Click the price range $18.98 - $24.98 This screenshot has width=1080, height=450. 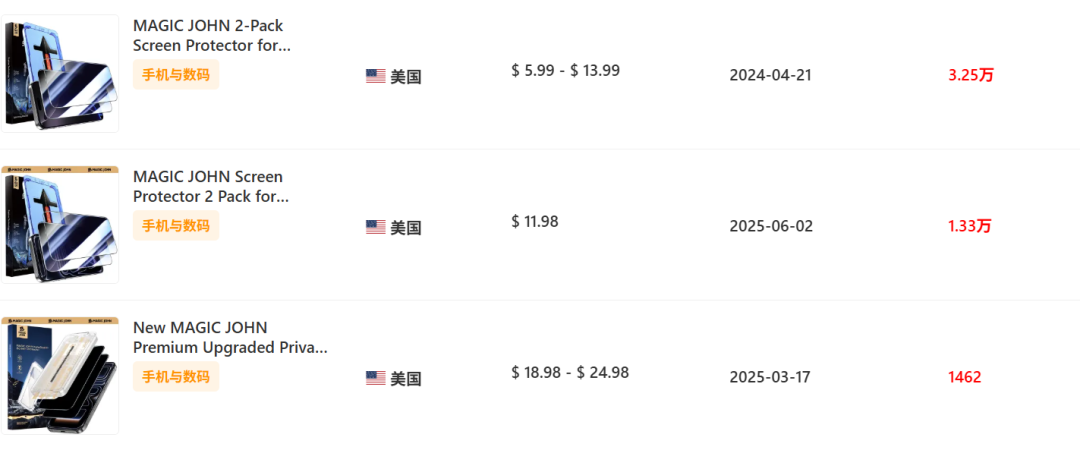[569, 372]
